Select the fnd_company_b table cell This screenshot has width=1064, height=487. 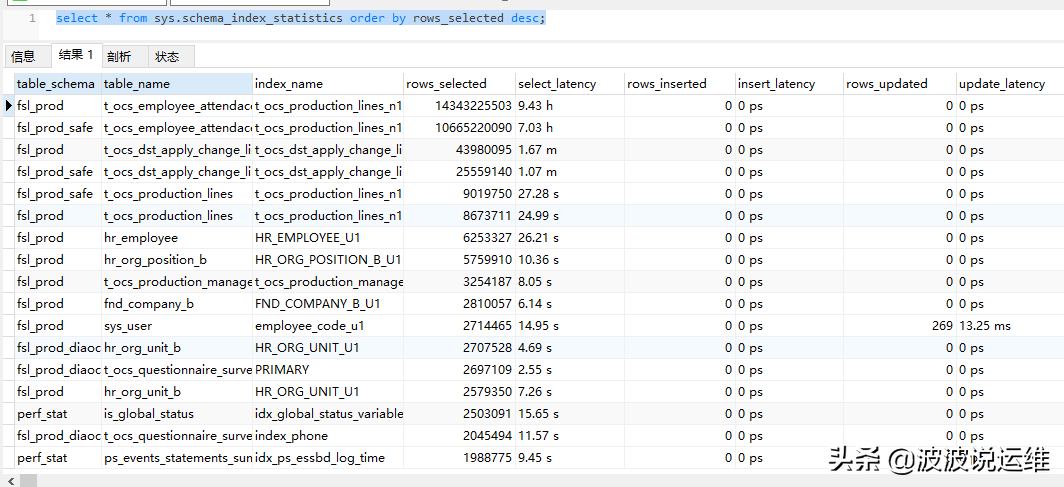[x=177, y=304]
